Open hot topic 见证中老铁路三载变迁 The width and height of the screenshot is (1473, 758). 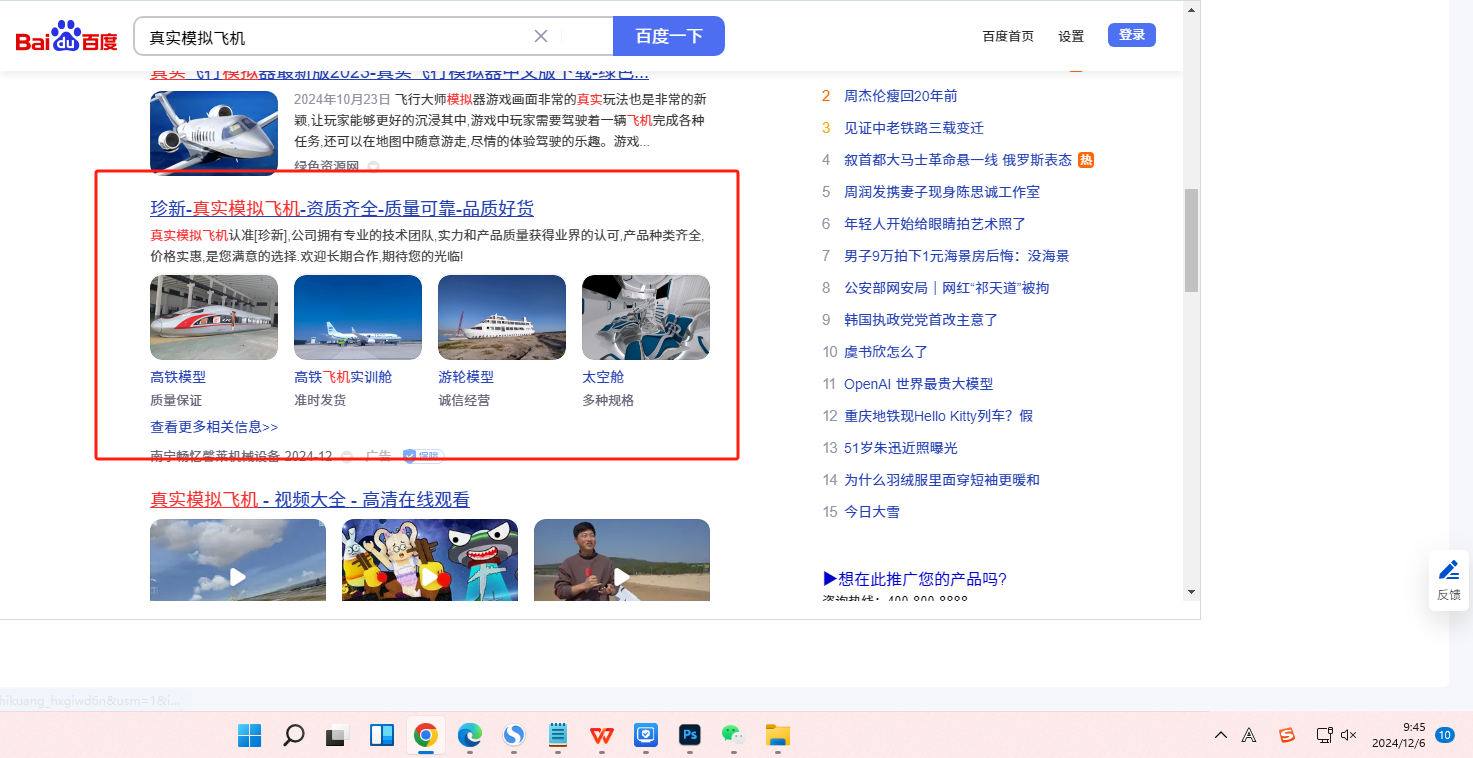pos(914,128)
